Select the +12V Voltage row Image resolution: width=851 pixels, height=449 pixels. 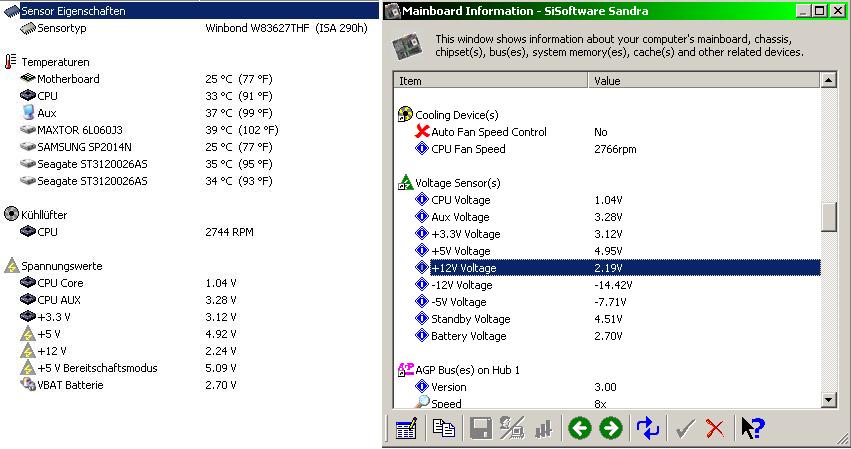pyautogui.click(x=463, y=268)
